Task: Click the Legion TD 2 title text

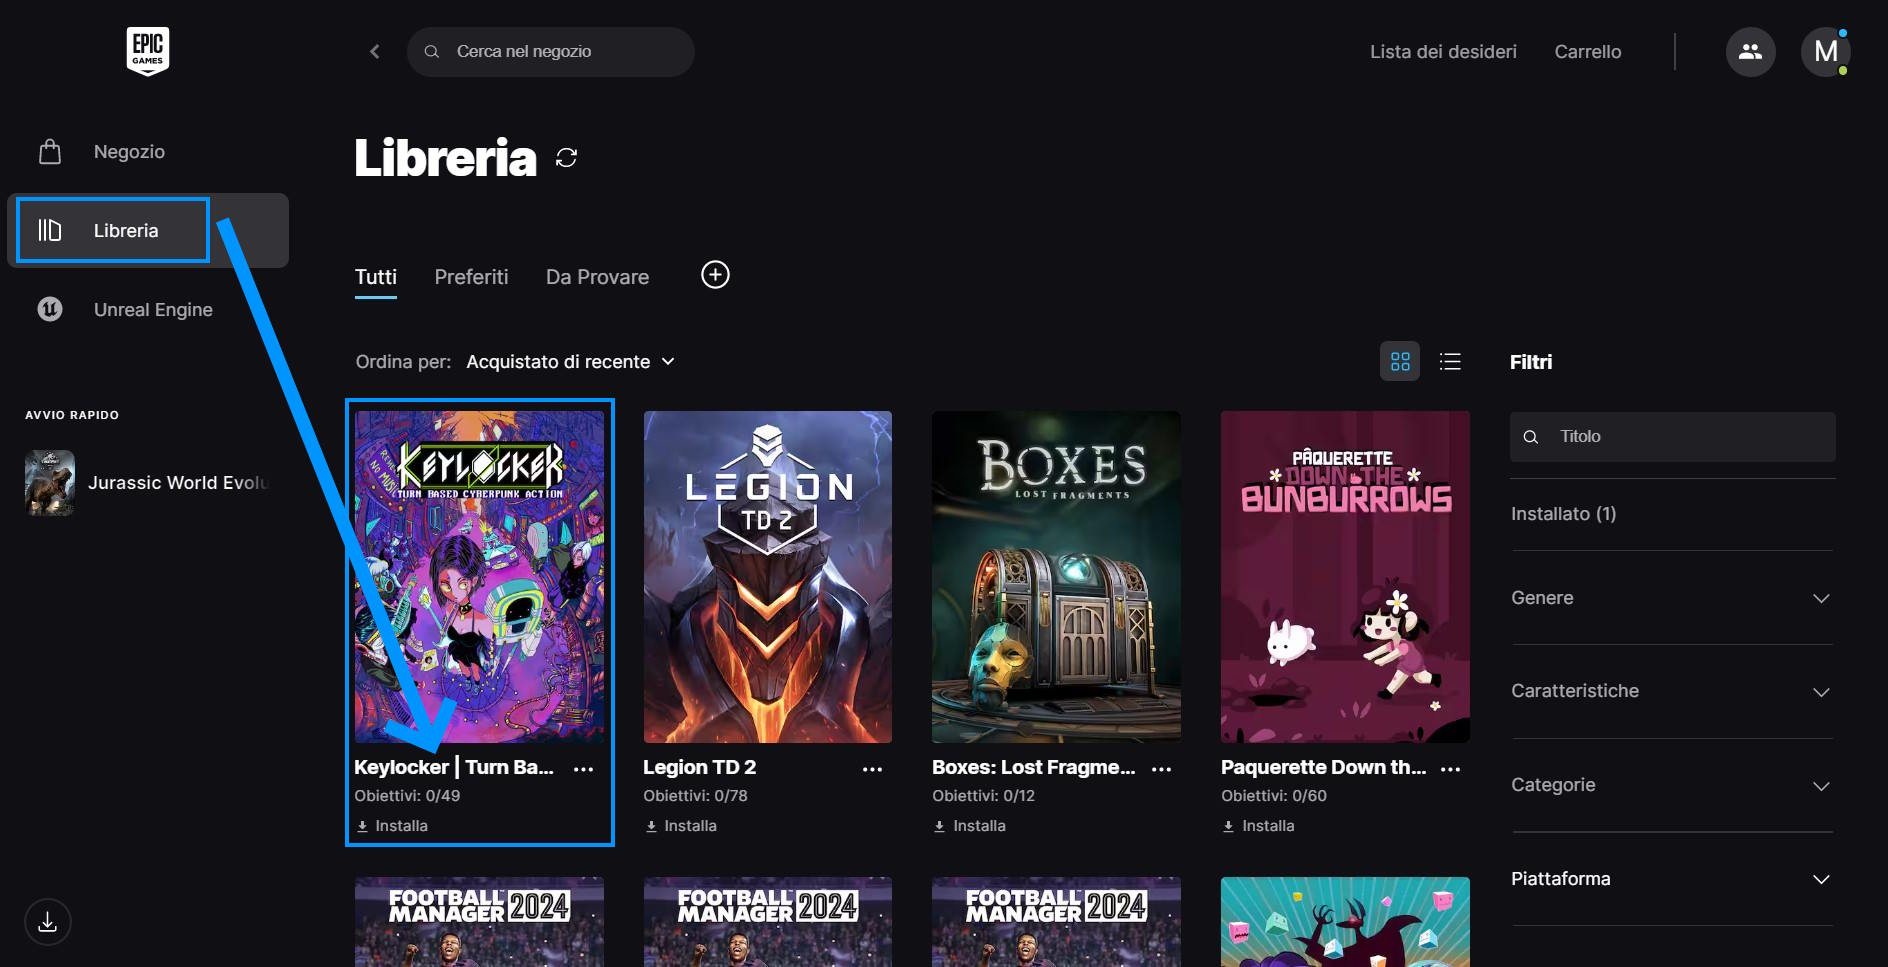Action: (699, 767)
